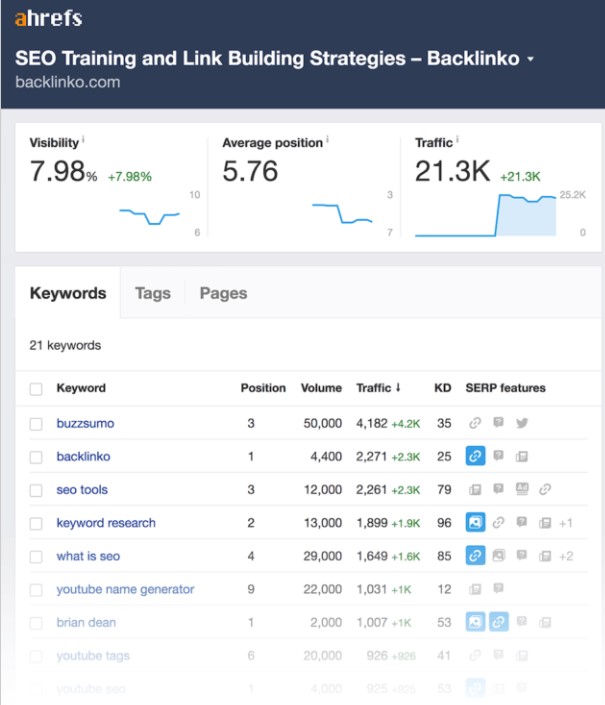
Task: Click the people-also-ask icon in backlinko row
Action: click(x=498, y=455)
